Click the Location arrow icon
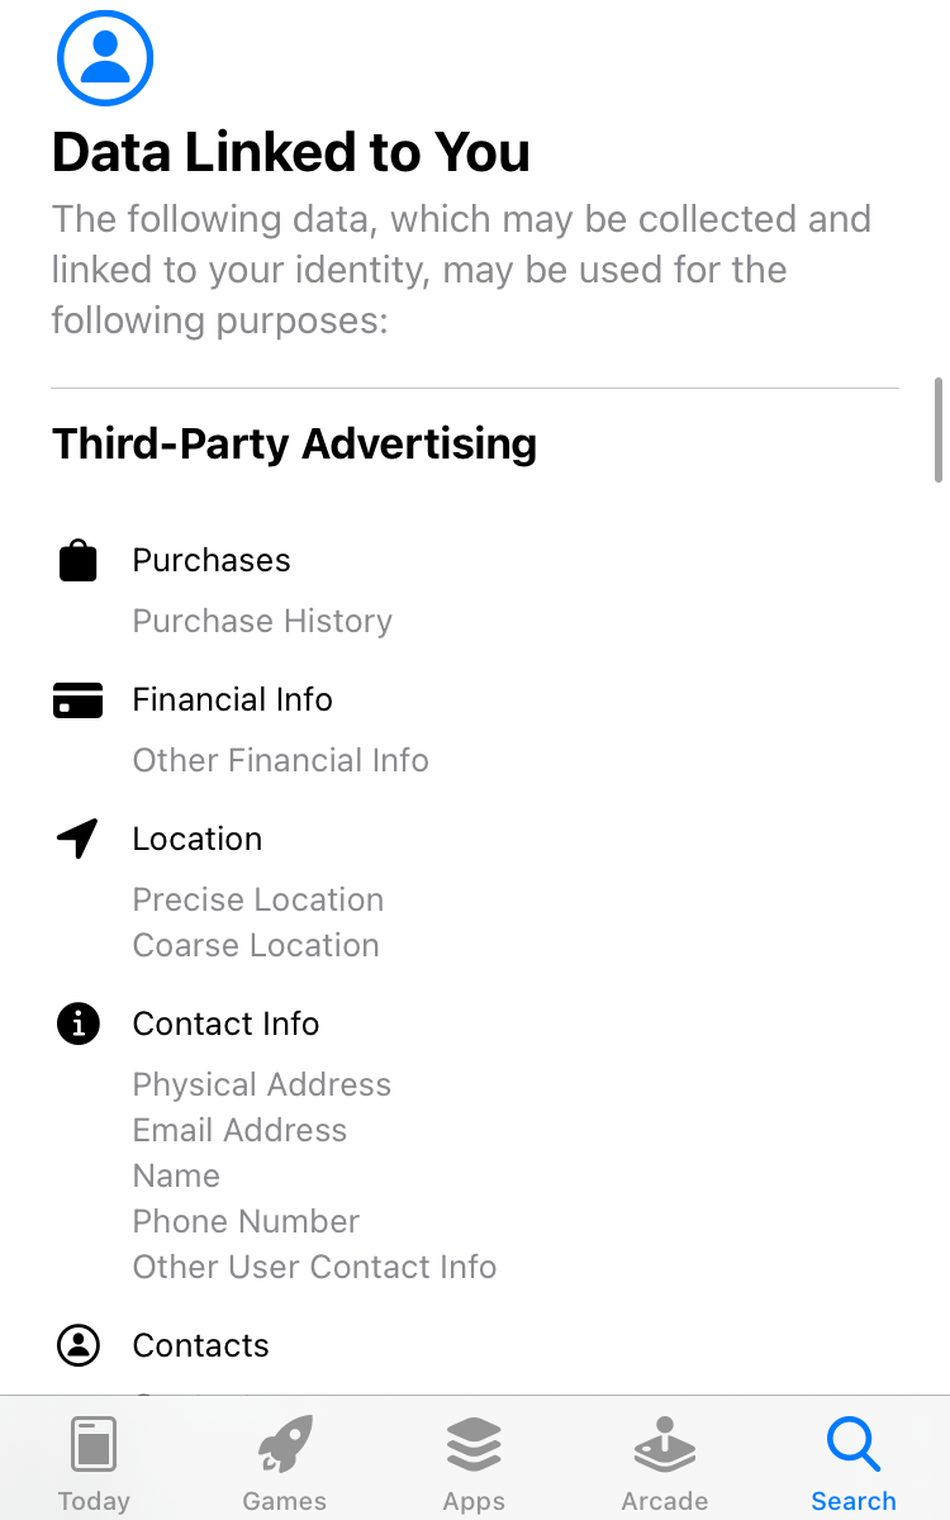This screenshot has height=1520, width=950. tap(78, 838)
